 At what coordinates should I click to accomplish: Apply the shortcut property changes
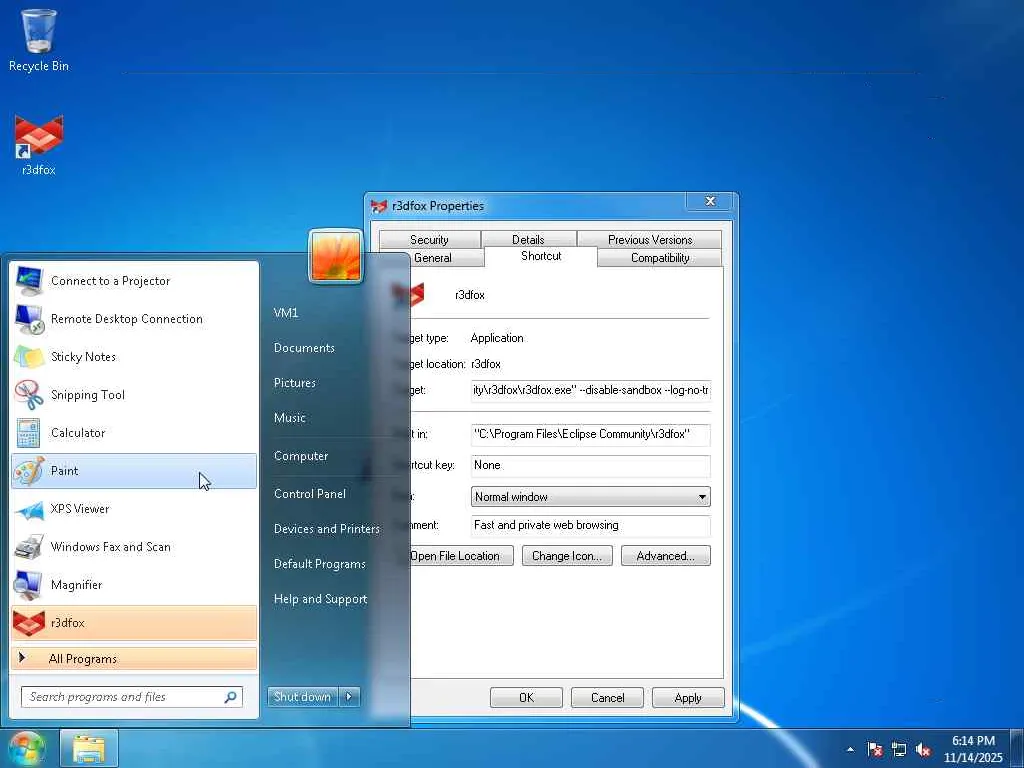tap(688, 697)
